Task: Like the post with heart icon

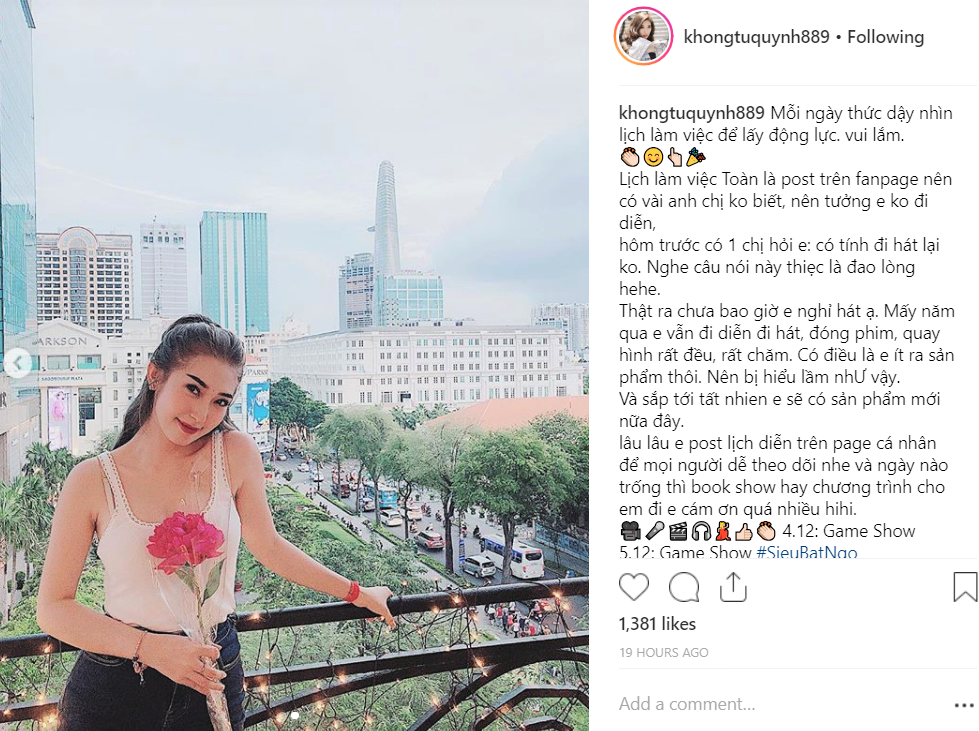Action: [x=634, y=587]
